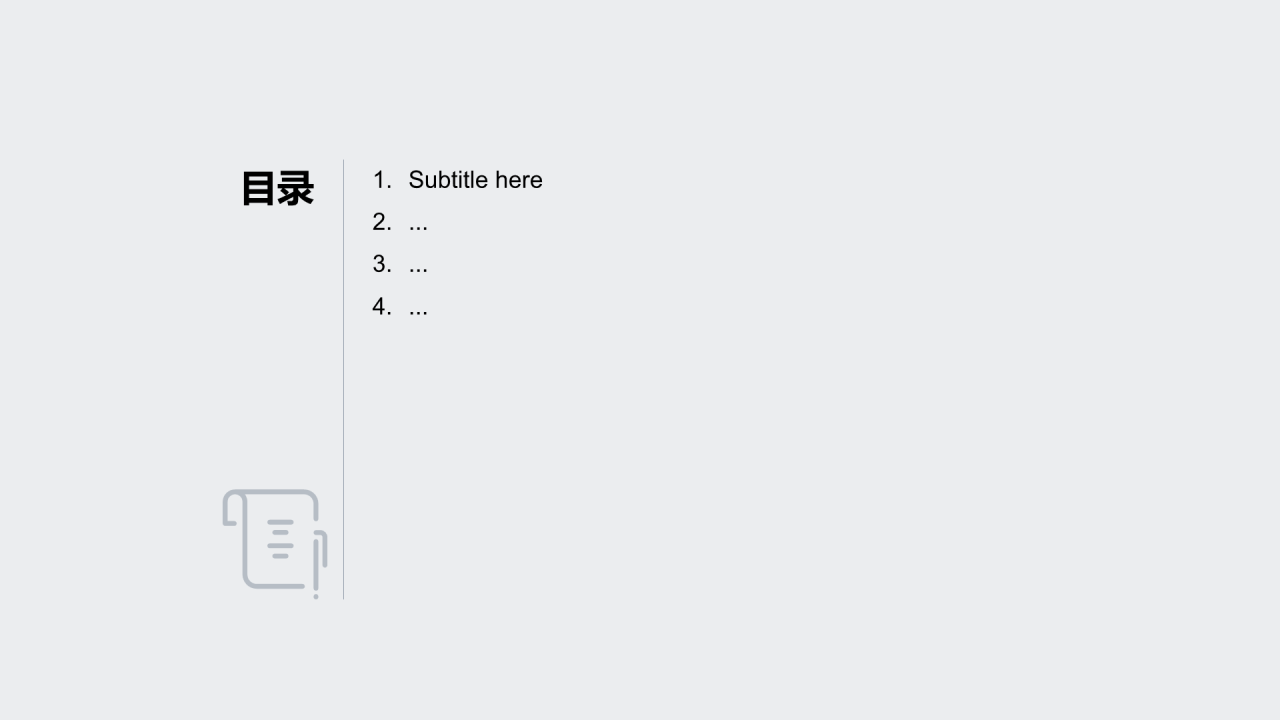The width and height of the screenshot is (1280, 720).
Task: Click the small dot beneath the scroll icon
Action: [316, 596]
